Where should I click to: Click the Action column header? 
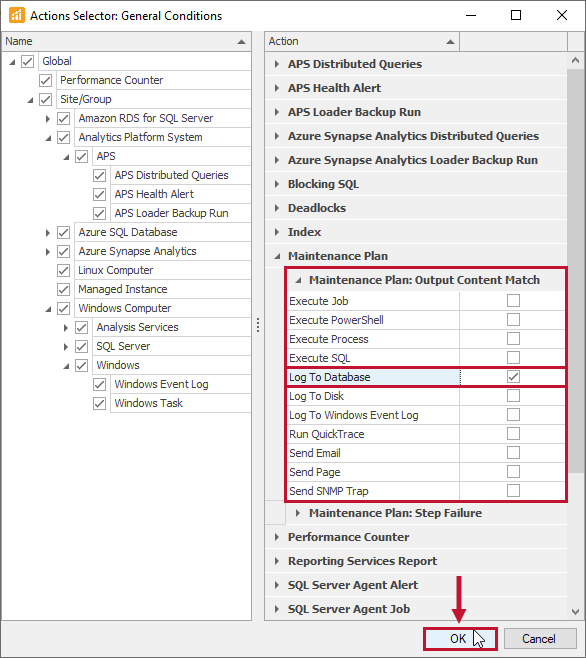(x=362, y=42)
